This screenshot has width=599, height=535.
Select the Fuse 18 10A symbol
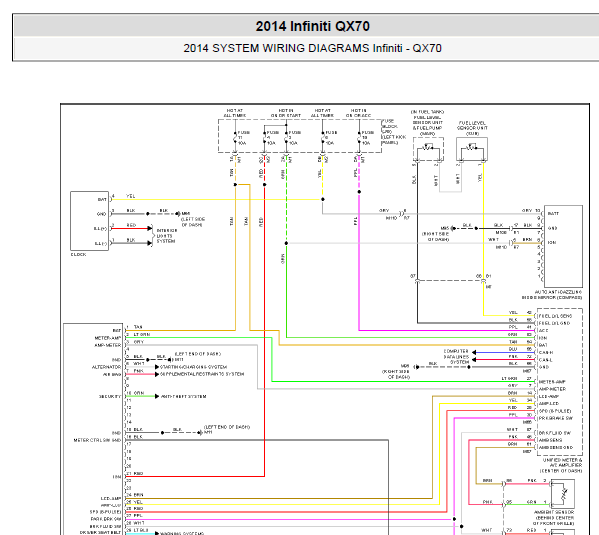[x=359, y=138]
